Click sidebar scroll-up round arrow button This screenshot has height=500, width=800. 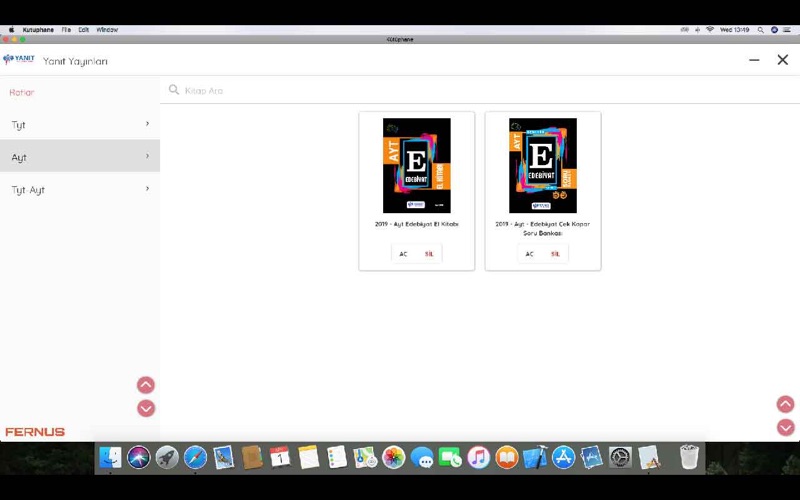click(x=145, y=385)
